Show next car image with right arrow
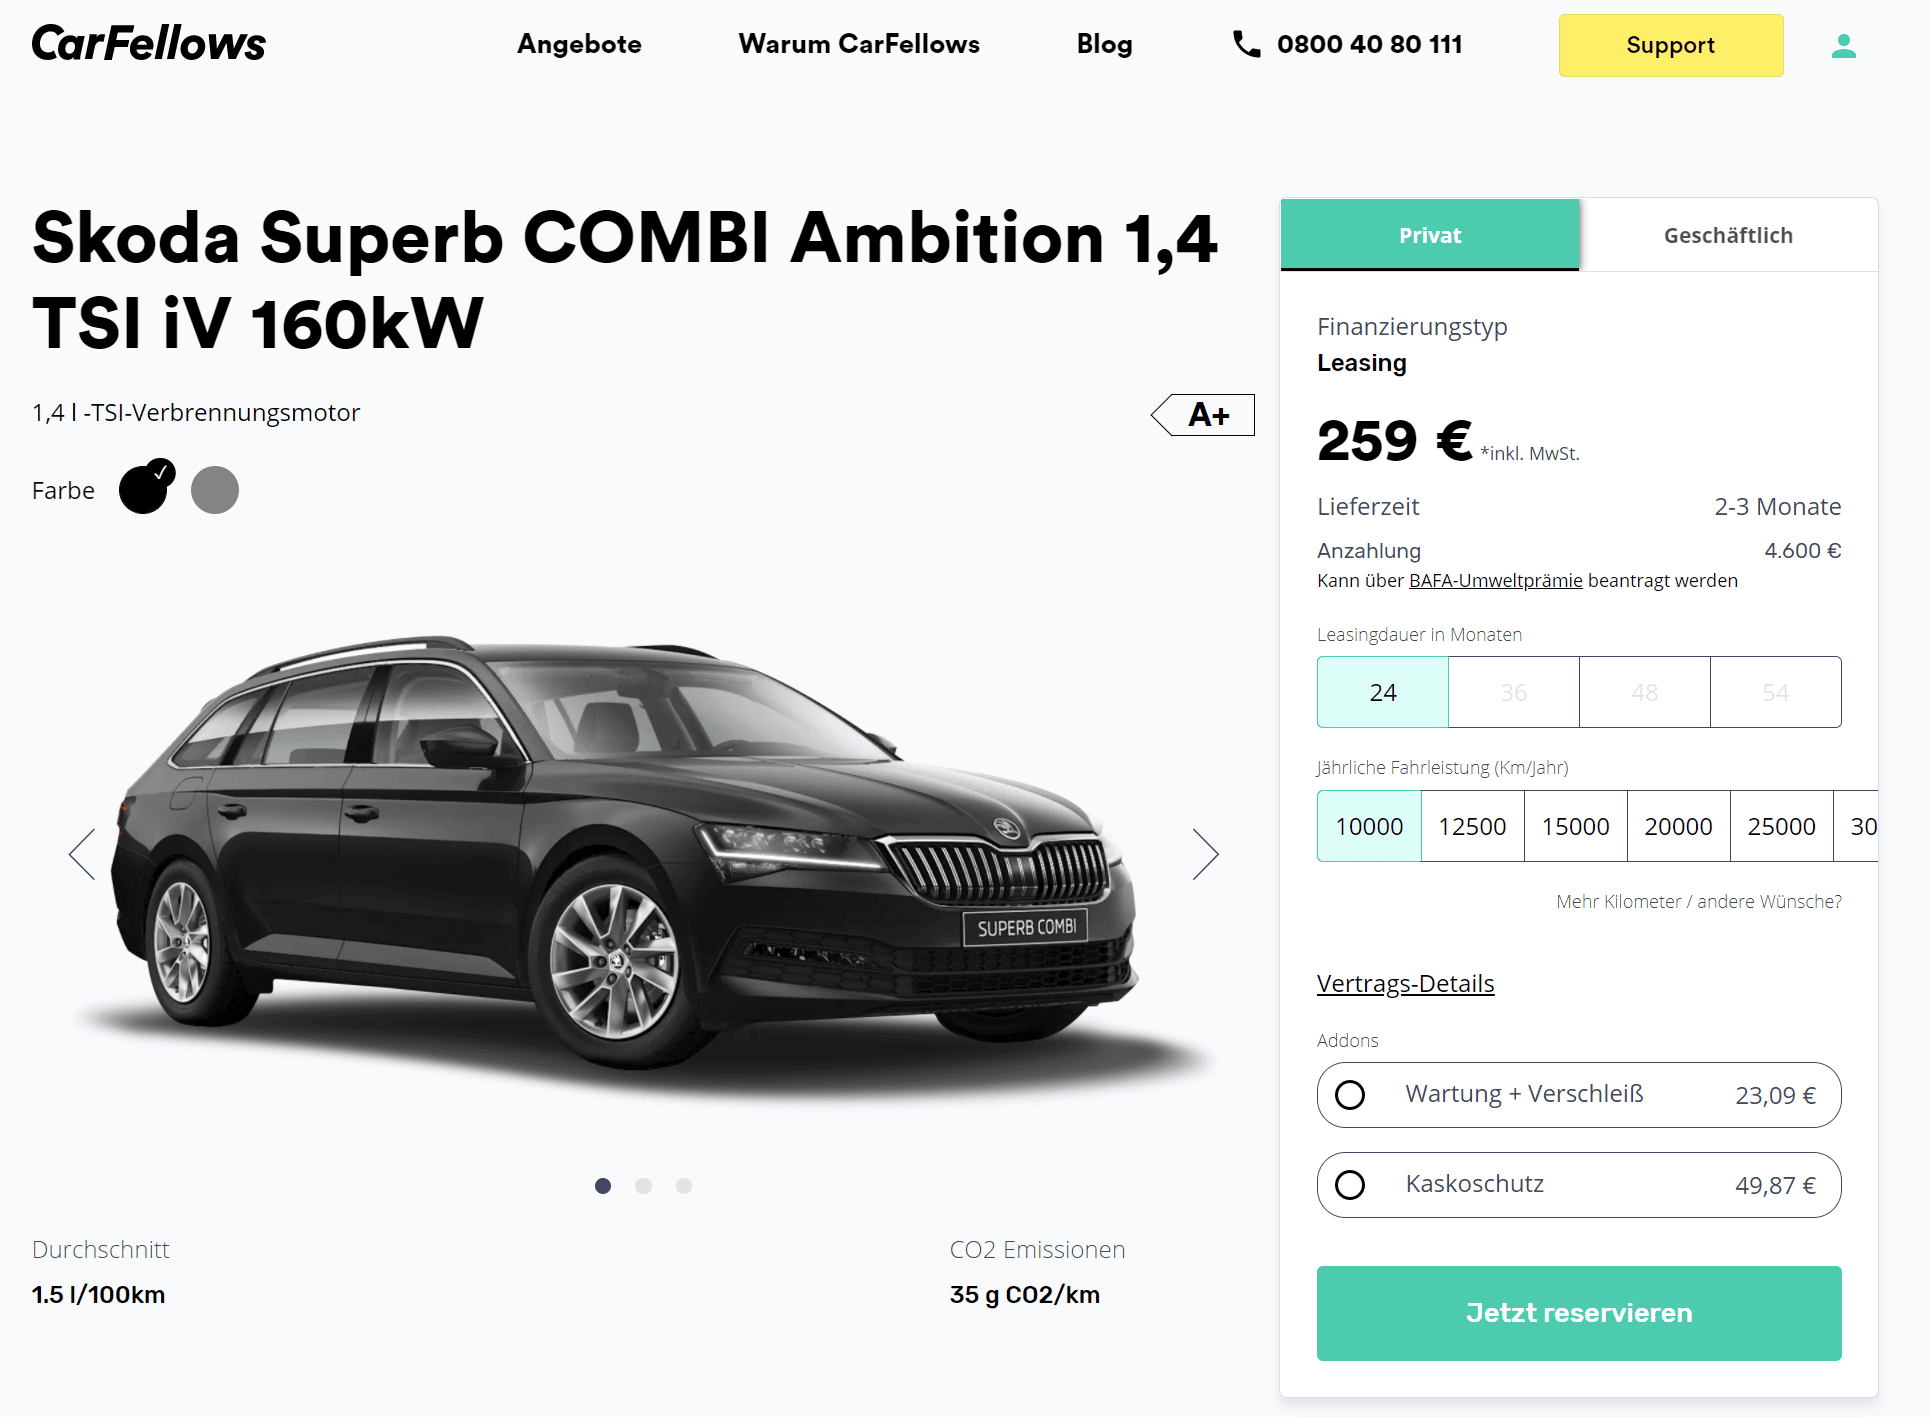 tap(1205, 854)
